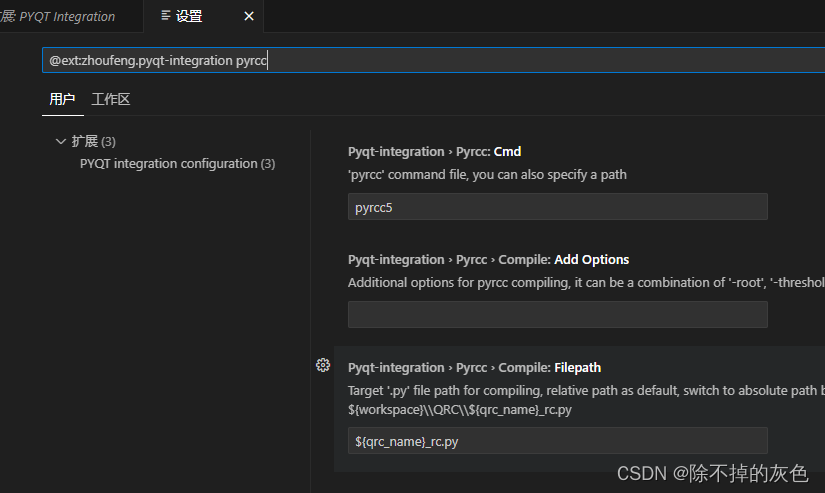
Task: Select the 扩展 (3) tree entry label
Action: point(94,142)
